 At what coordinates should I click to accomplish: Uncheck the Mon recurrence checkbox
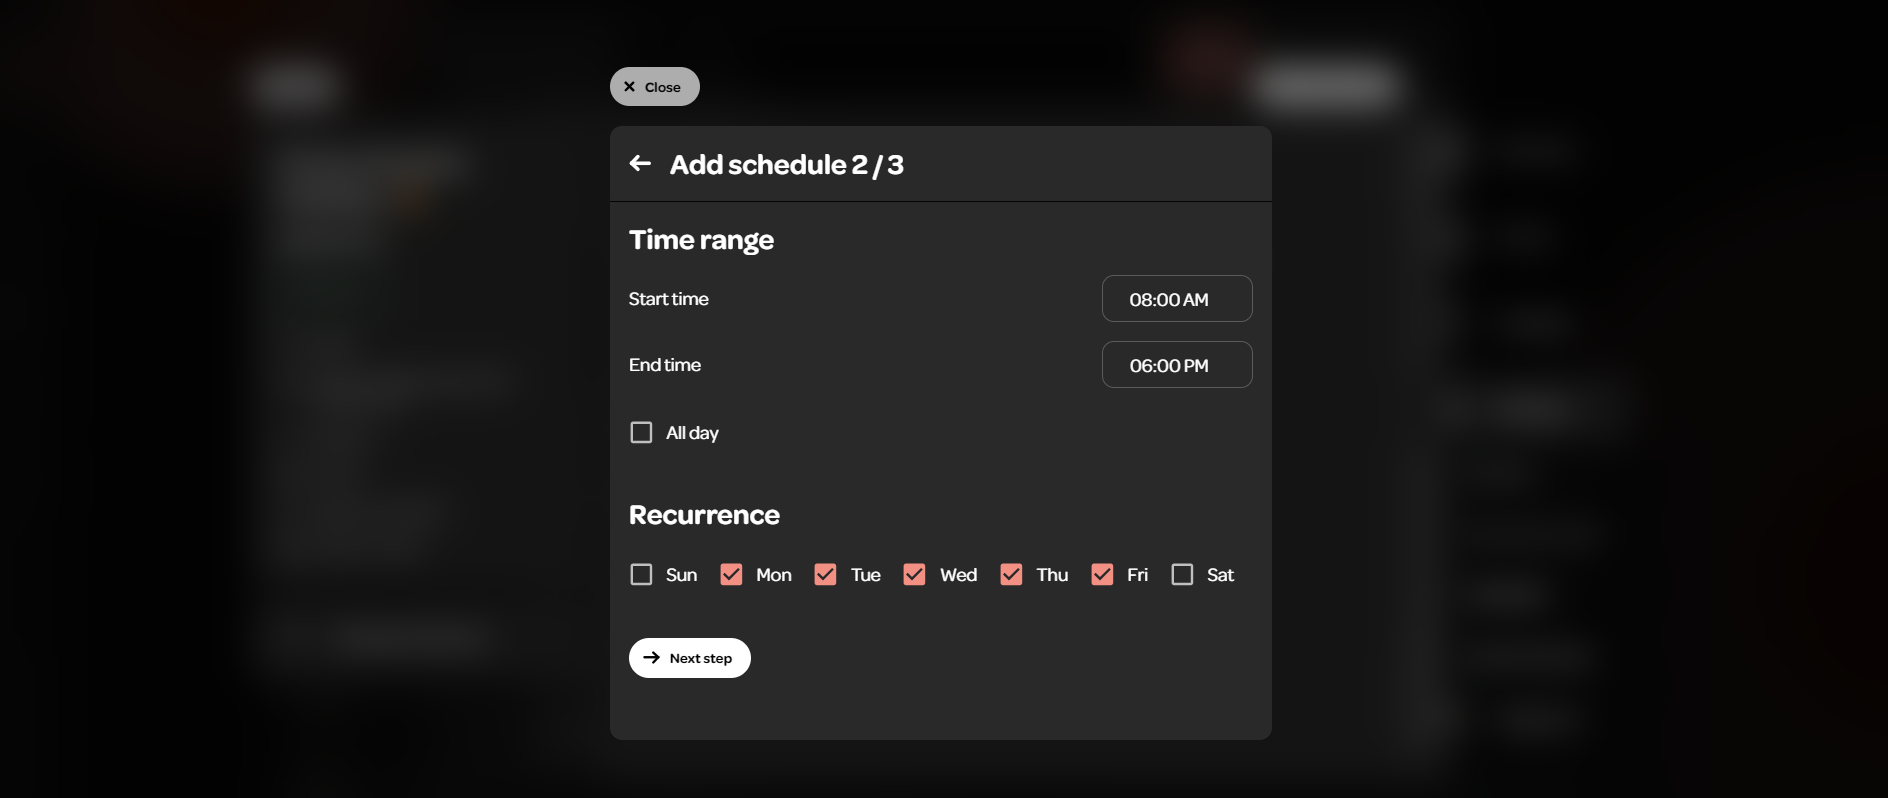tap(731, 574)
